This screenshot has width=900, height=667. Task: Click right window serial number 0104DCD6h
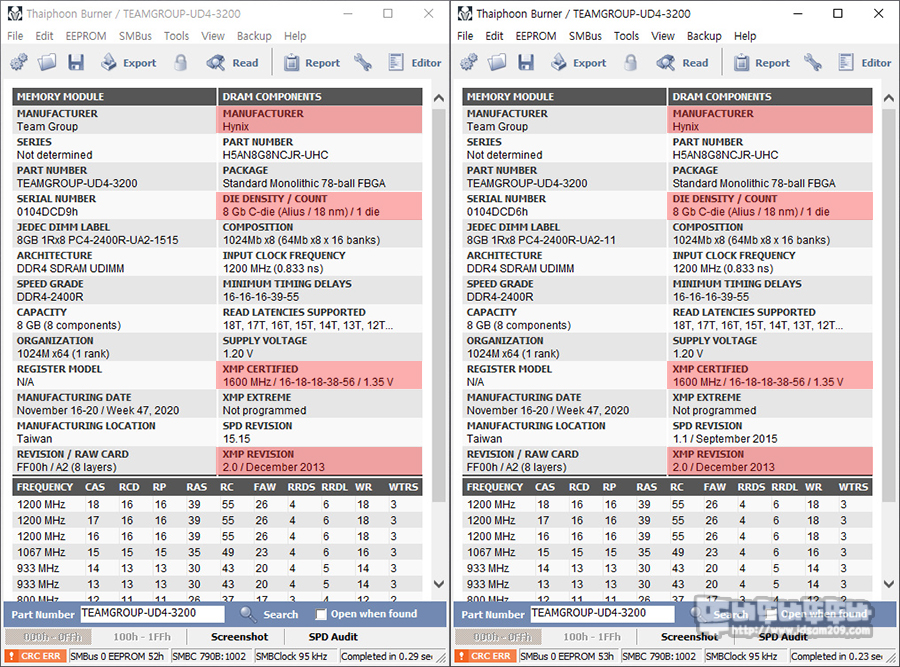497,211
